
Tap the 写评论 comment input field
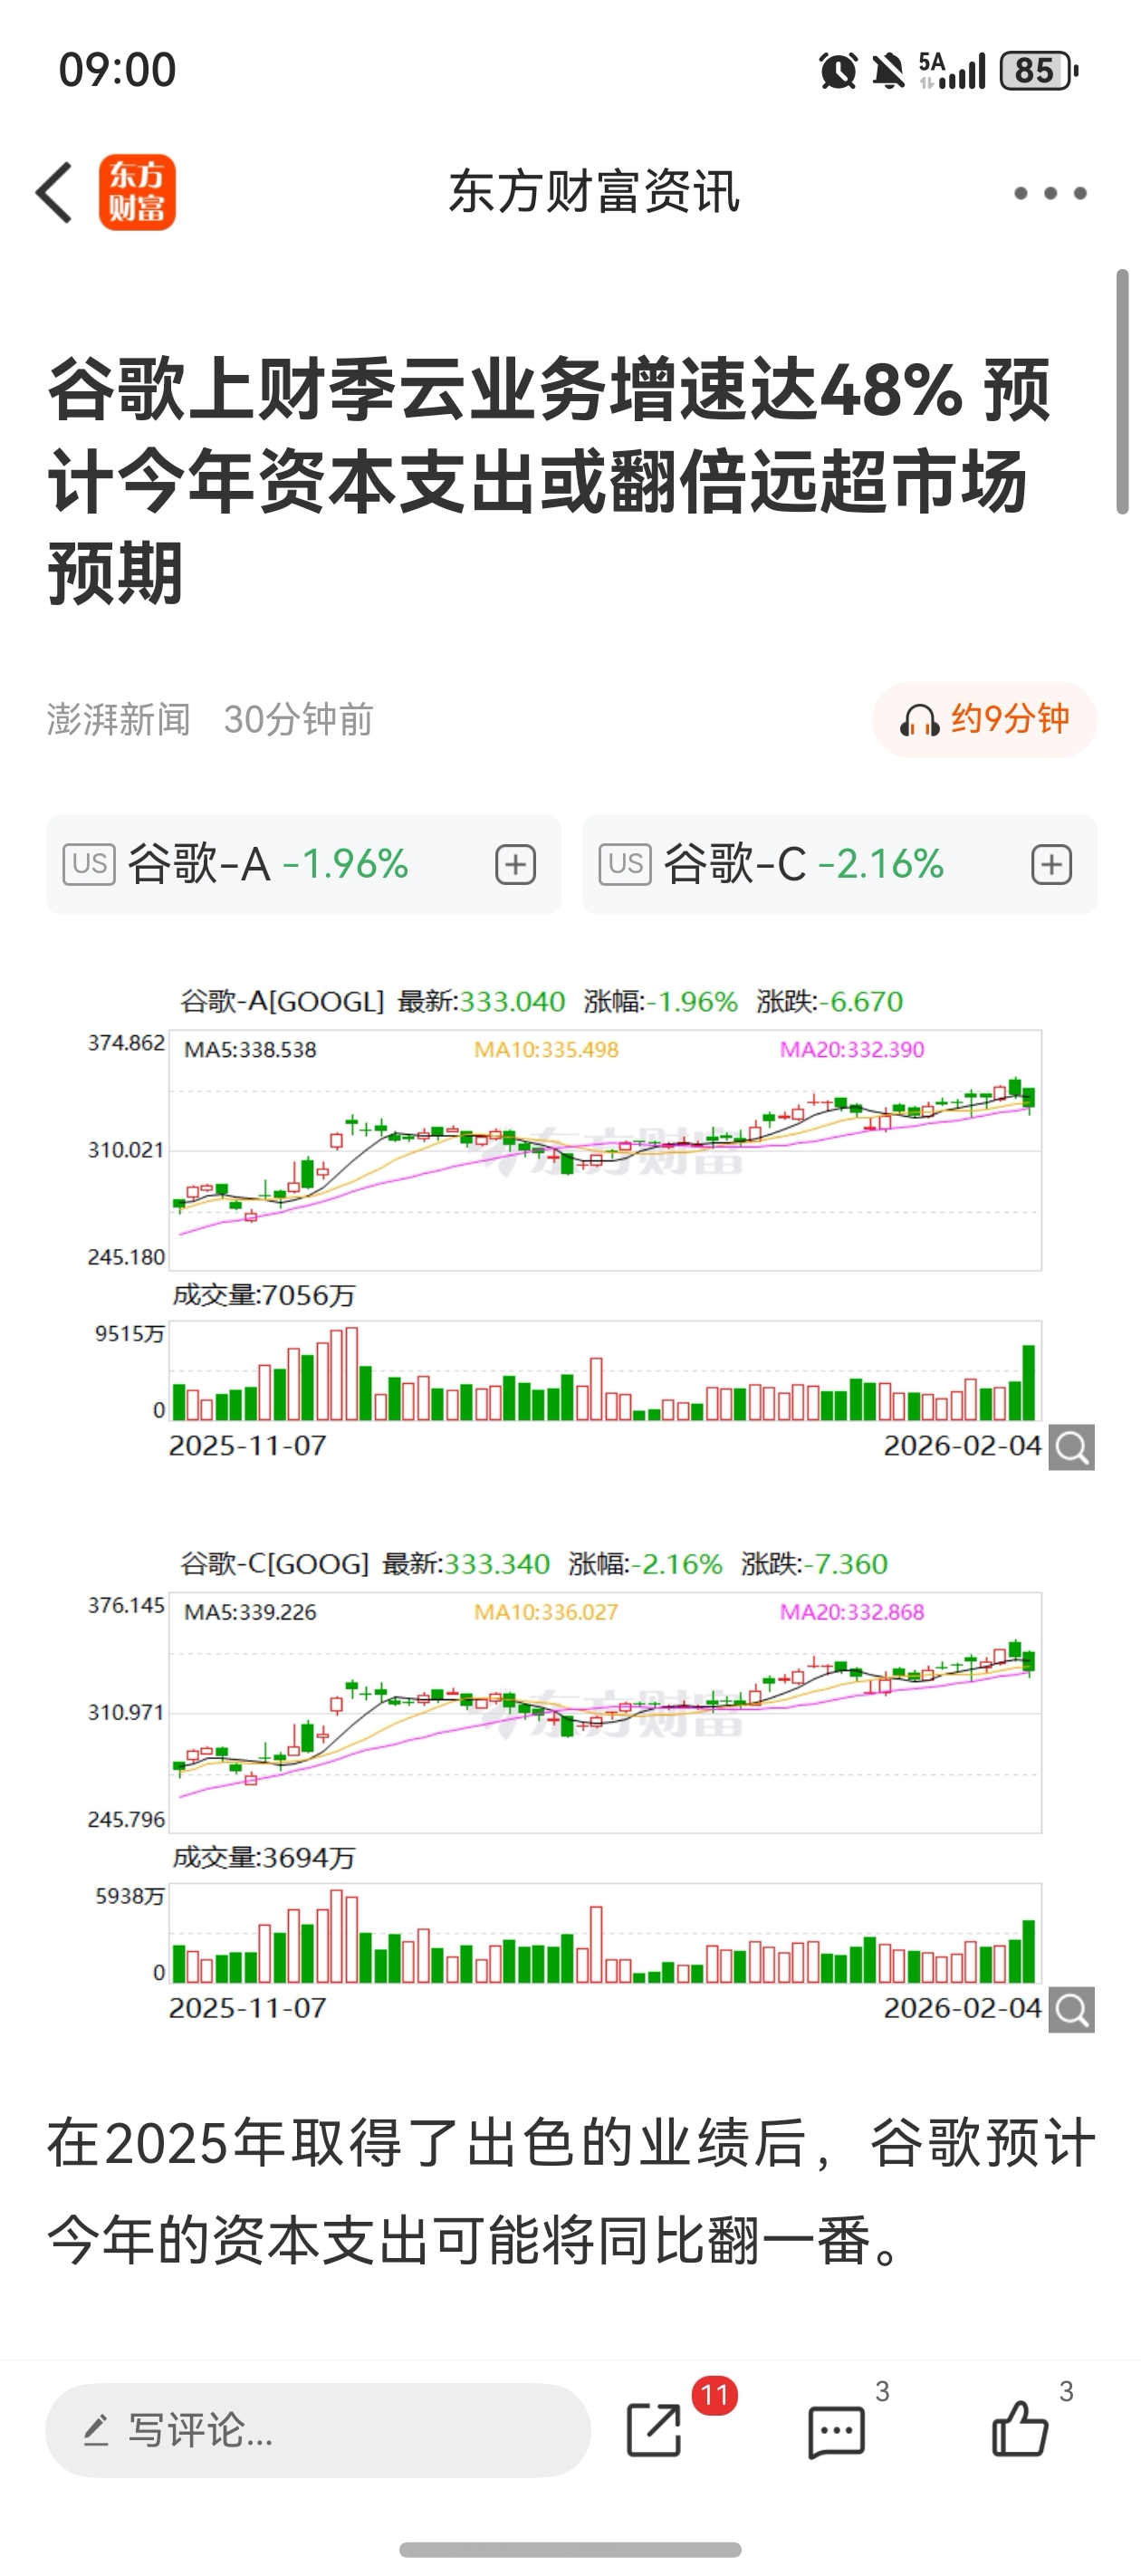(x=318, y=2430)
